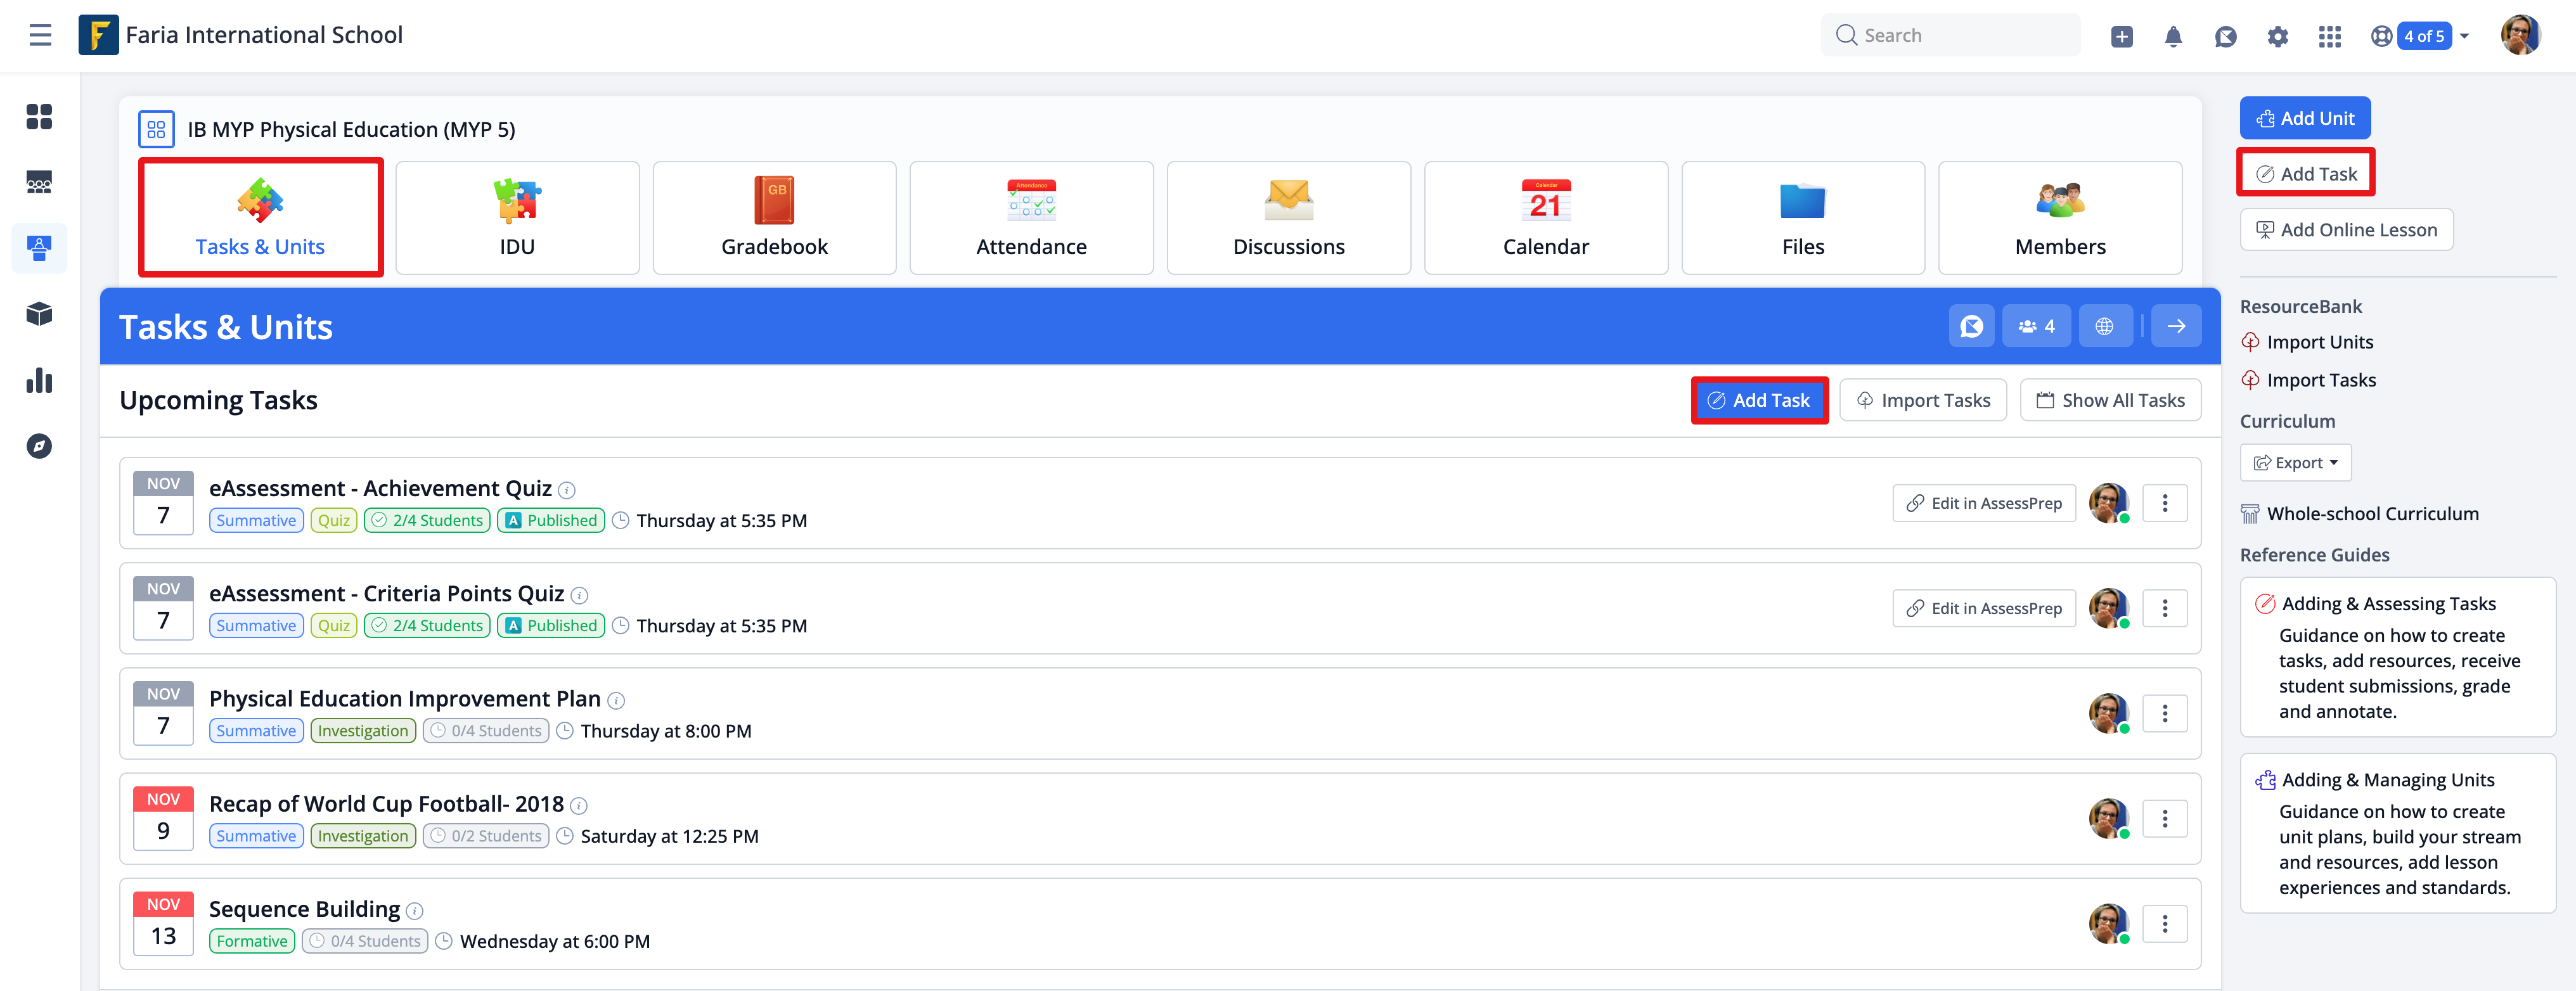Viewport: 2576px width, 991px height.
Task: Open Whole-school Curriculum link
Action: point(2372,514)
